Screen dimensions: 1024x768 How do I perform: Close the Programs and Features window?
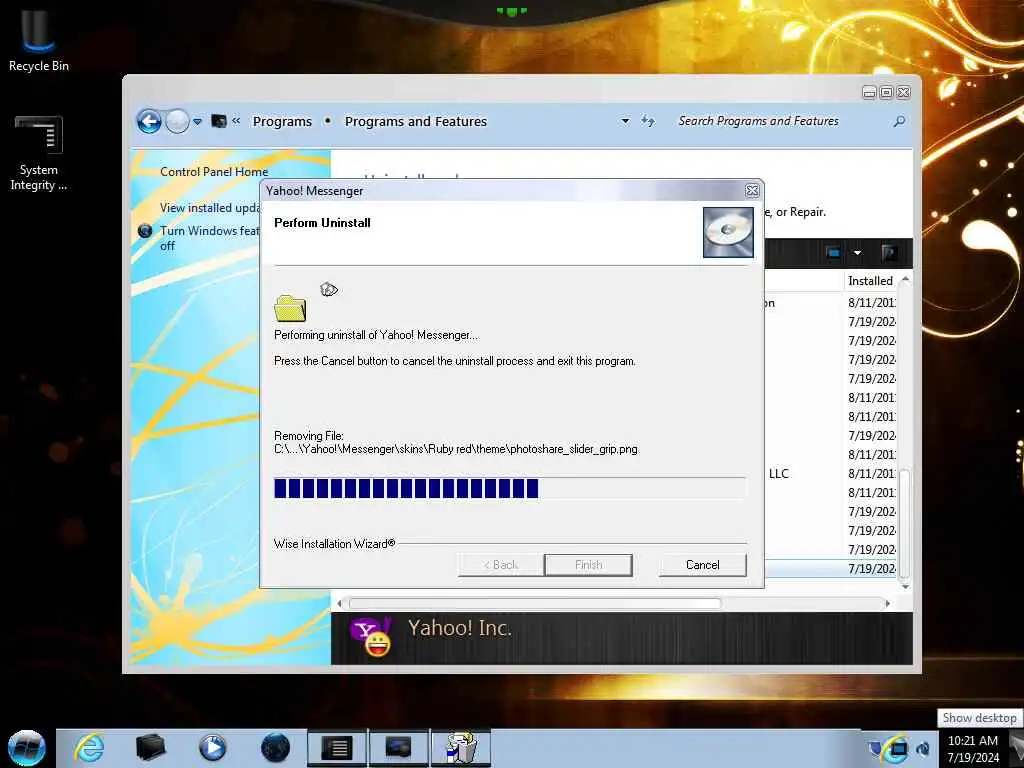coord(903,93)
